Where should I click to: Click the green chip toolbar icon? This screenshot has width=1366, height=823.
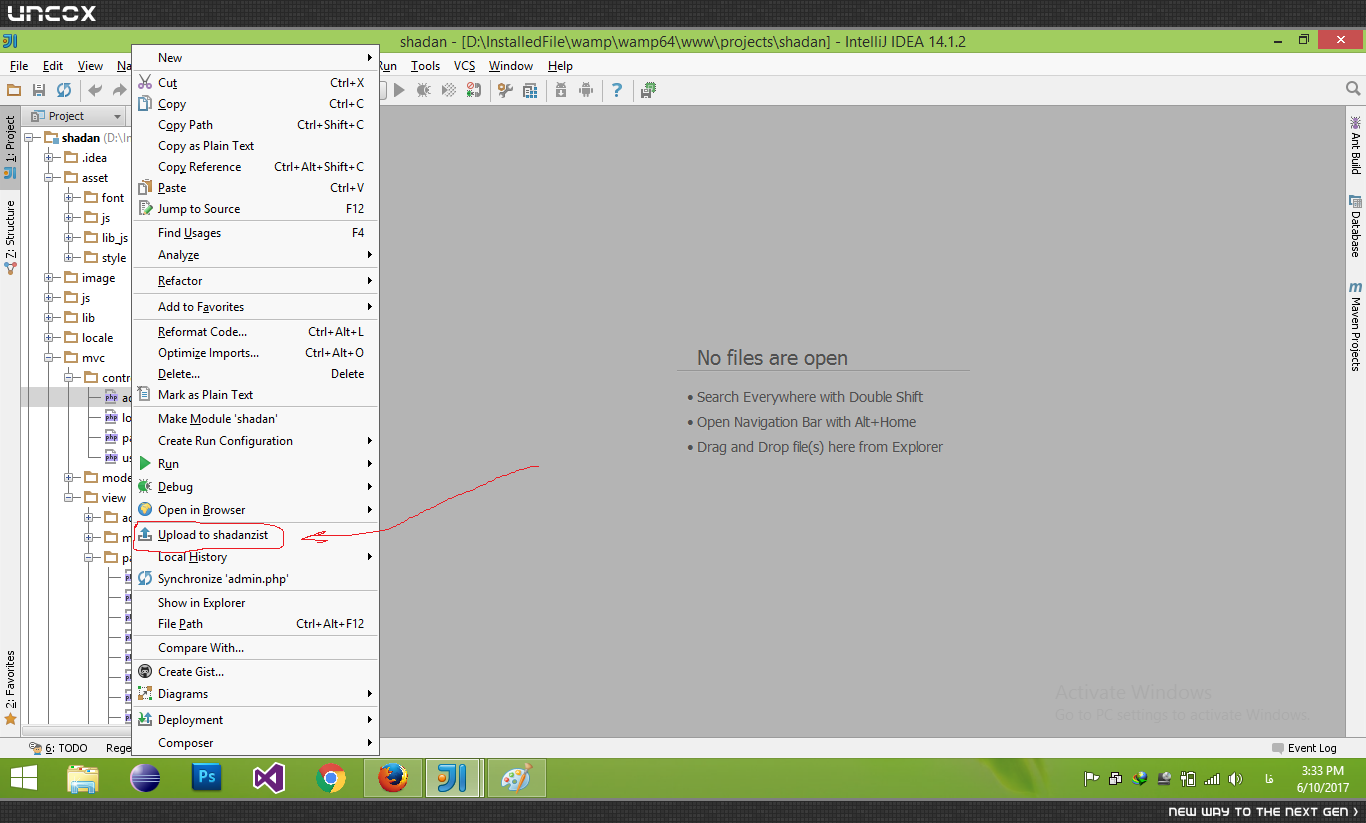(x=648, y=90)
